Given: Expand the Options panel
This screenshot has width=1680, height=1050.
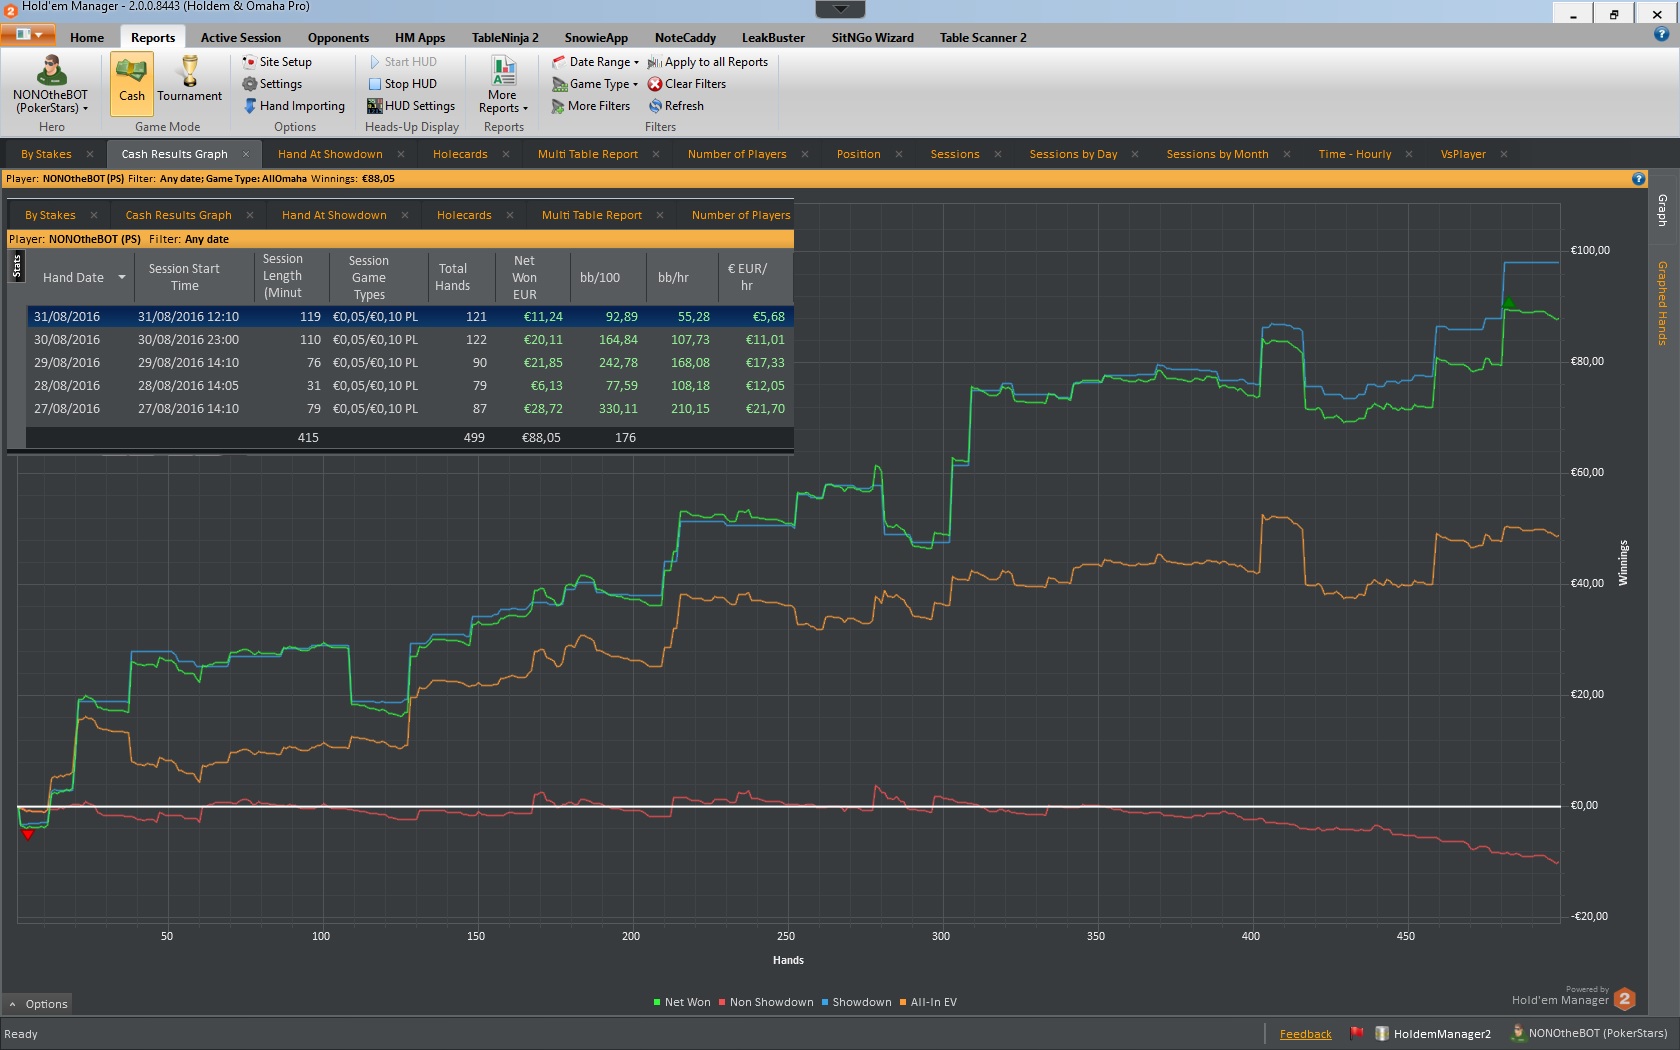Looking at the screenshot, I should click(x=38, y=1004).
